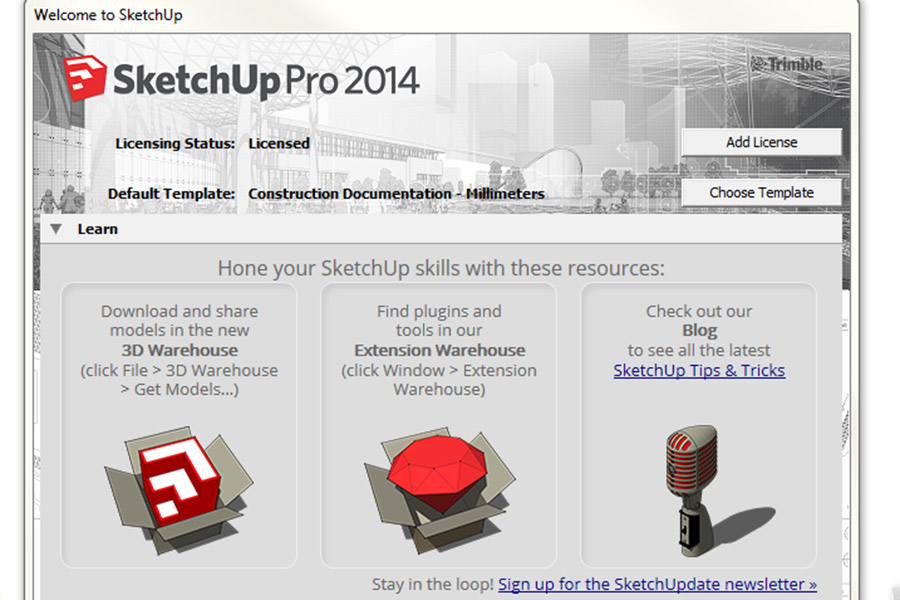Click the 'Licensing Status:' label
This screenshot has width=900, height=600.
tap(175, 144)
